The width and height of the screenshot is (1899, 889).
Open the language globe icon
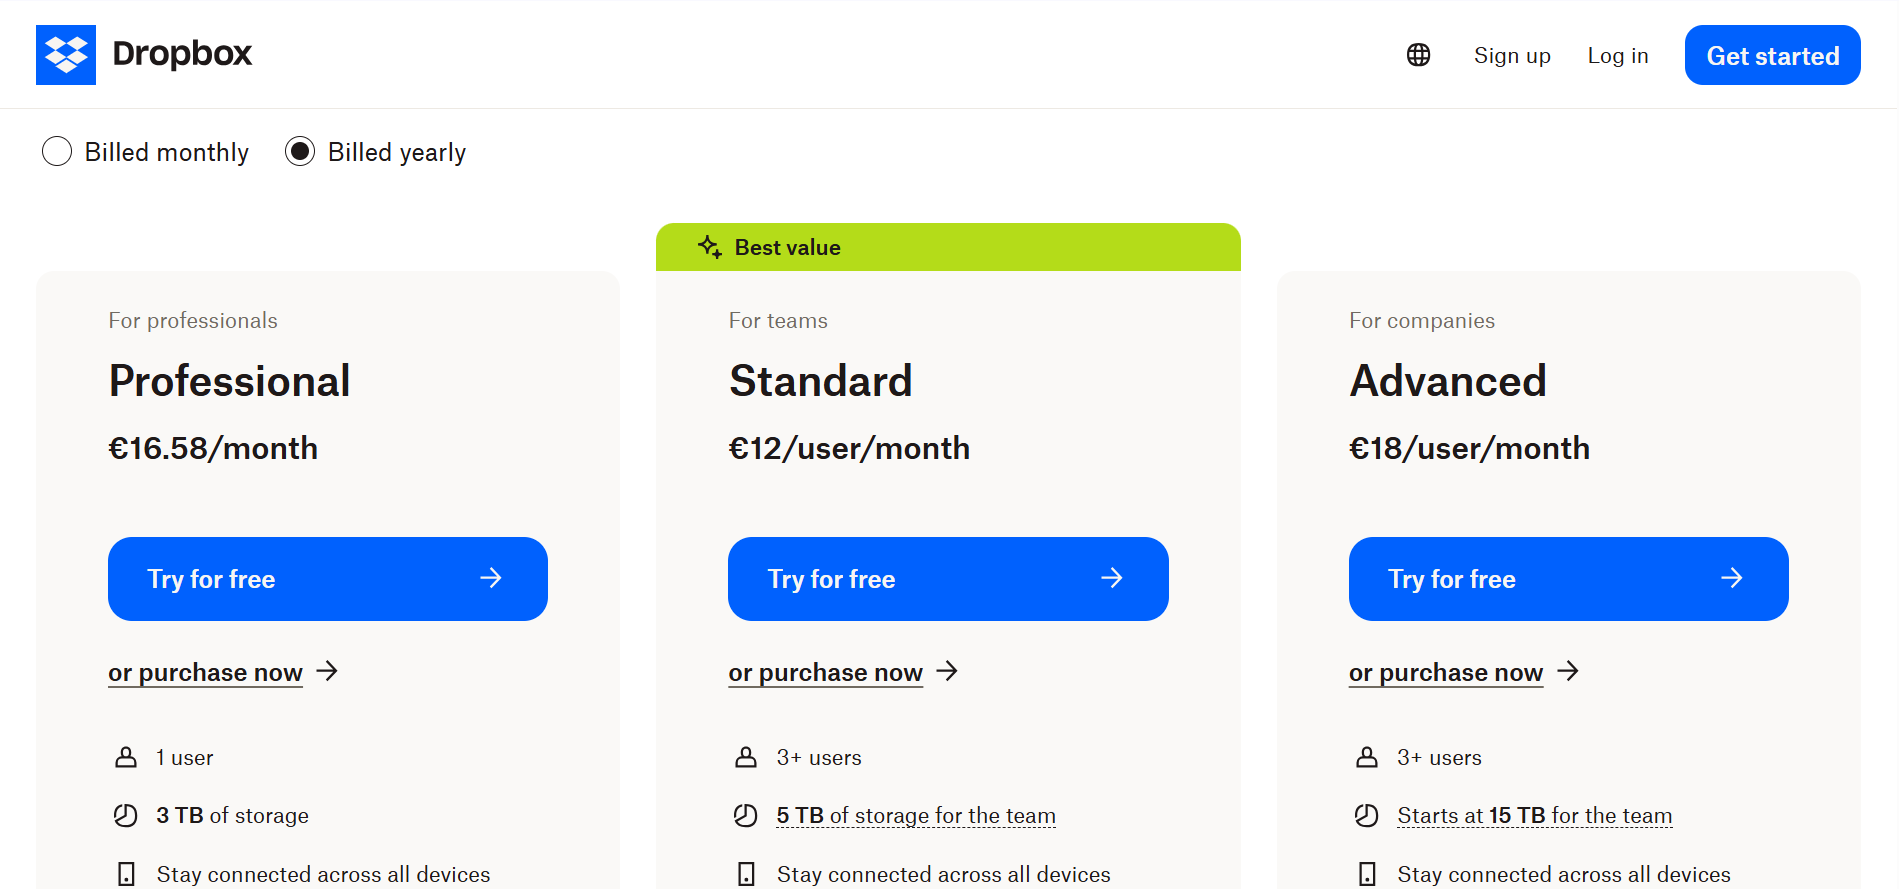tap(1418, 55)
